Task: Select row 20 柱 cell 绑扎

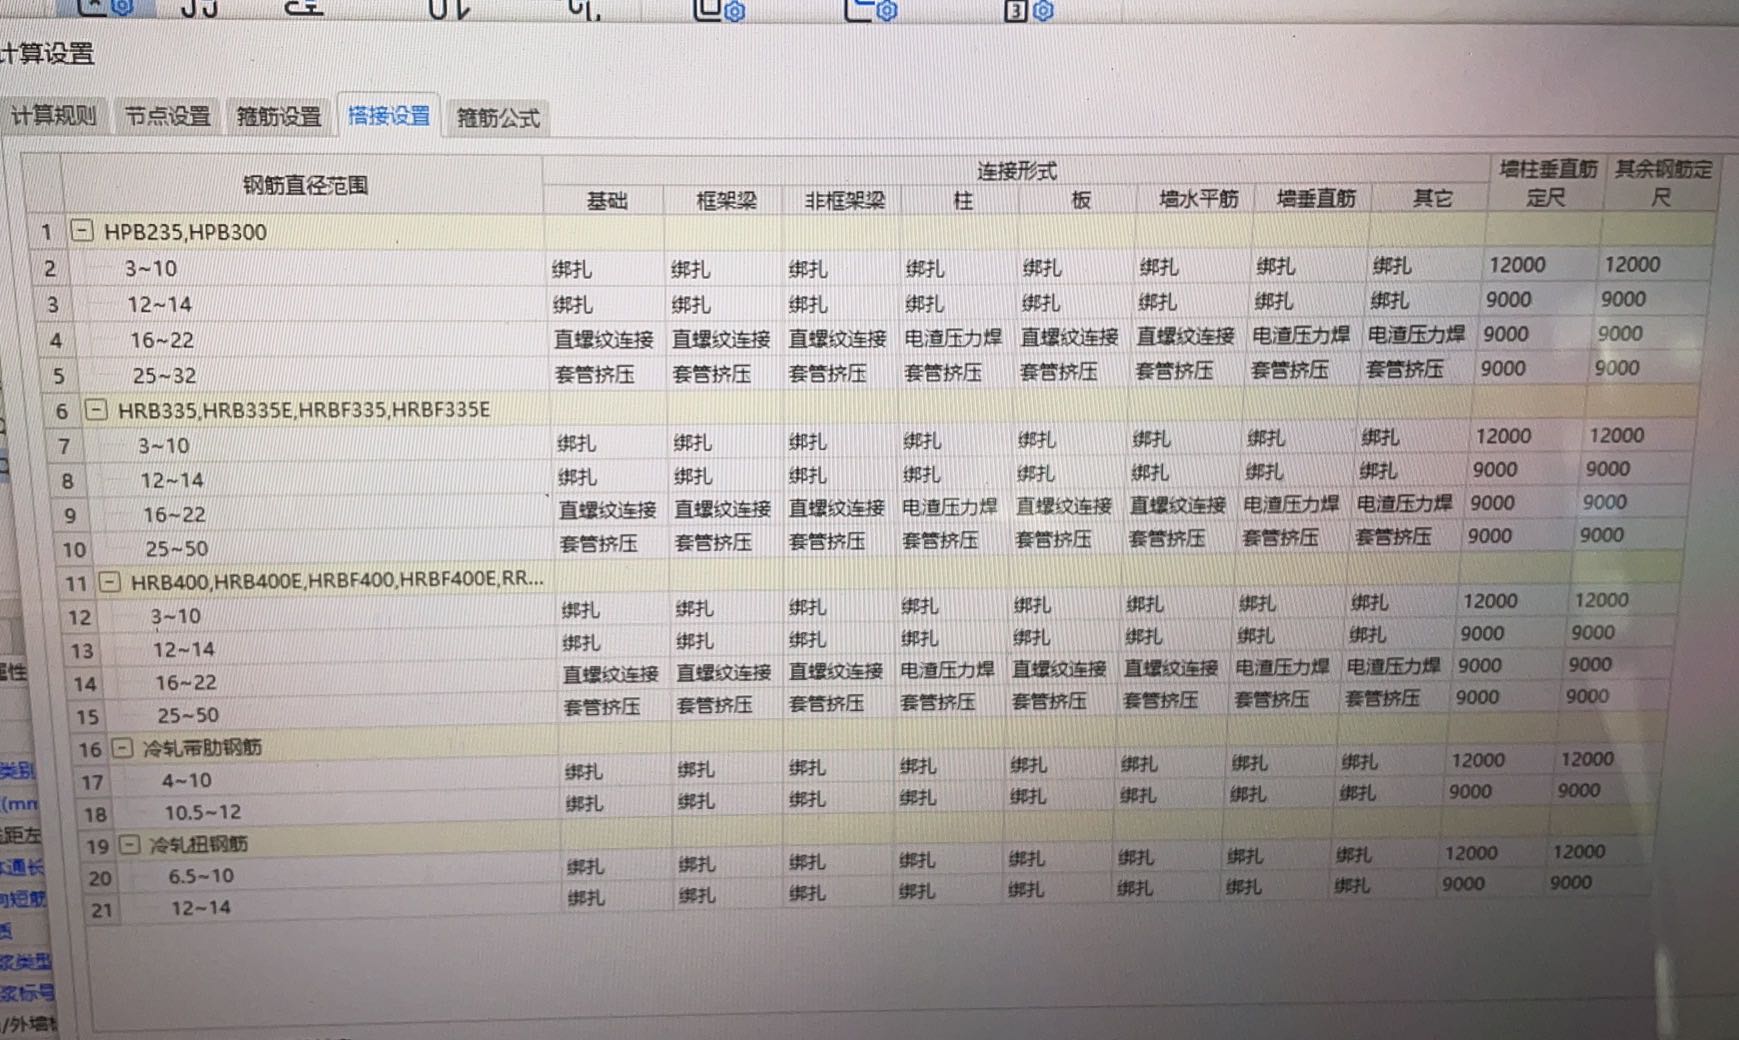Action: click(x=917, y=860)
